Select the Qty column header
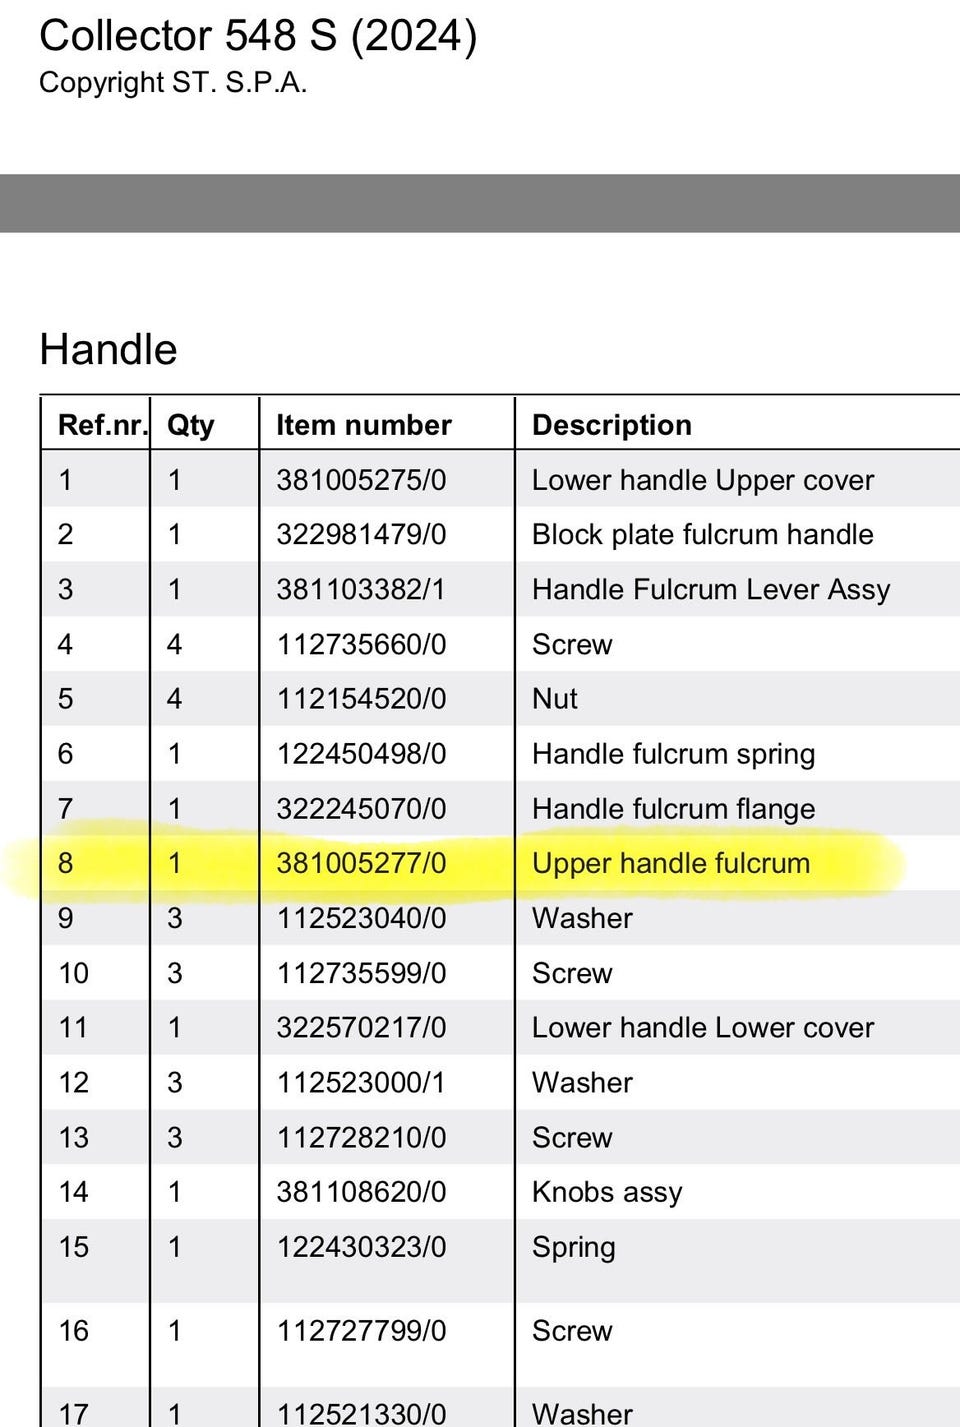This screenshot has height=1427, width=960. pos(190,426)
